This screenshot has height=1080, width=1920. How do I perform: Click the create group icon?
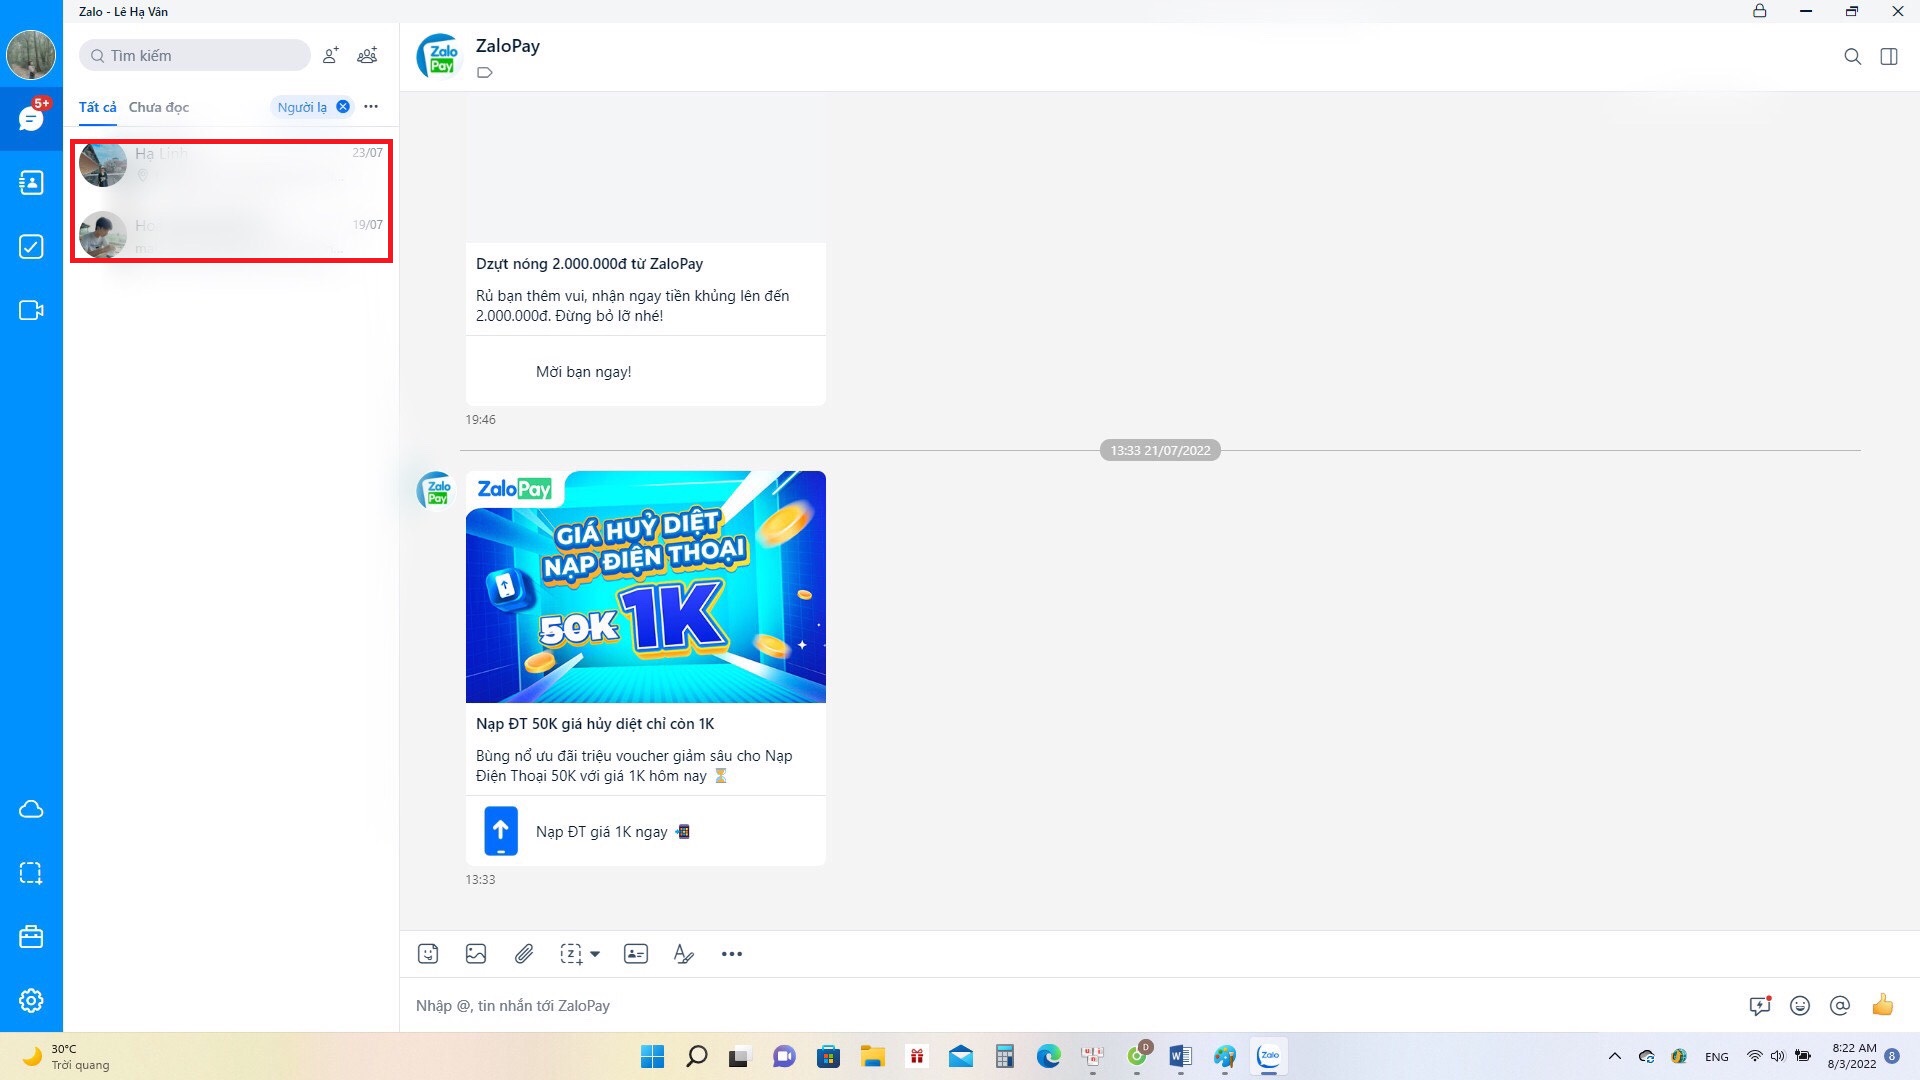pos(368,55)
